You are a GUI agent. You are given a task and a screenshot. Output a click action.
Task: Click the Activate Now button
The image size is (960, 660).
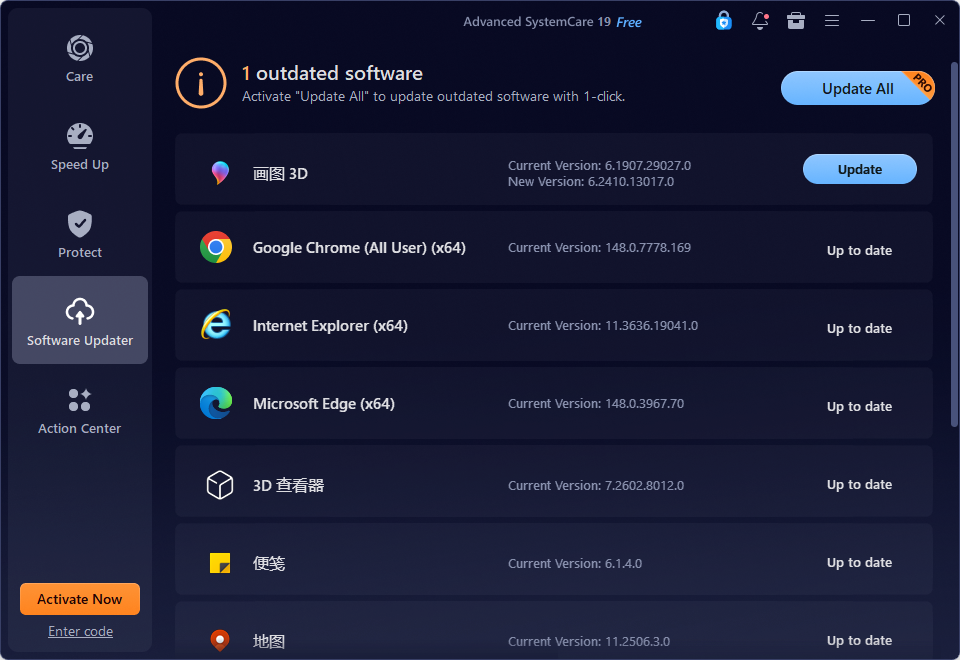tap(80, 599)
